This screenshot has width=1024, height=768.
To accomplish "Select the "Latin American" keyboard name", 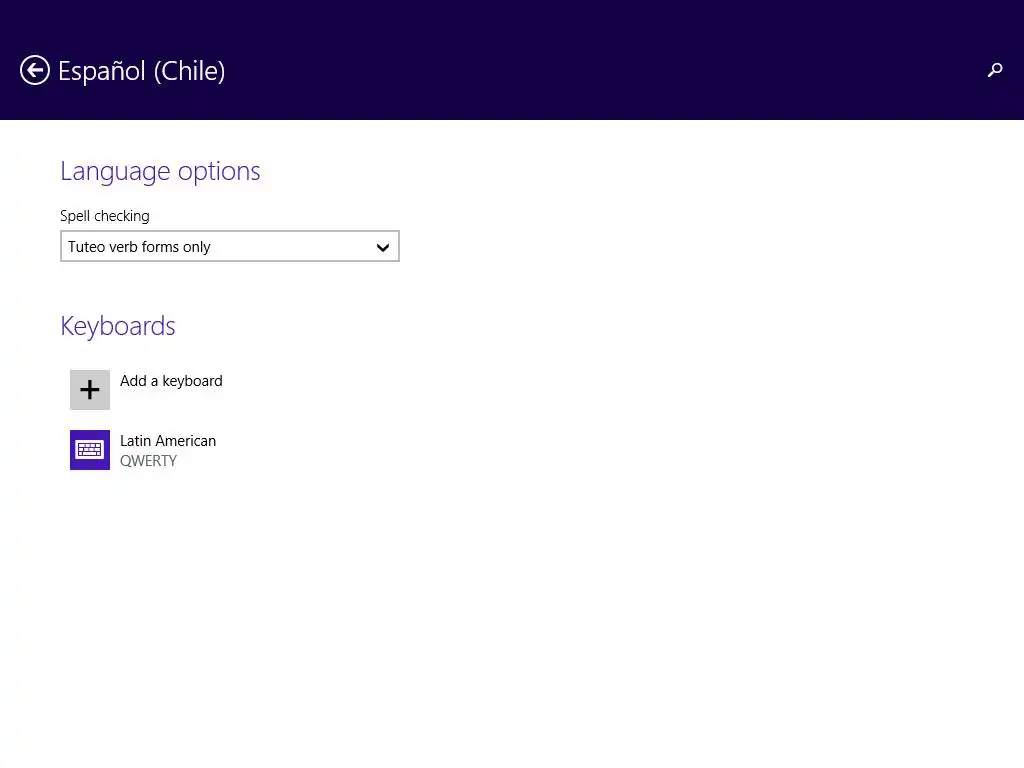I will [x=168, y=441].
